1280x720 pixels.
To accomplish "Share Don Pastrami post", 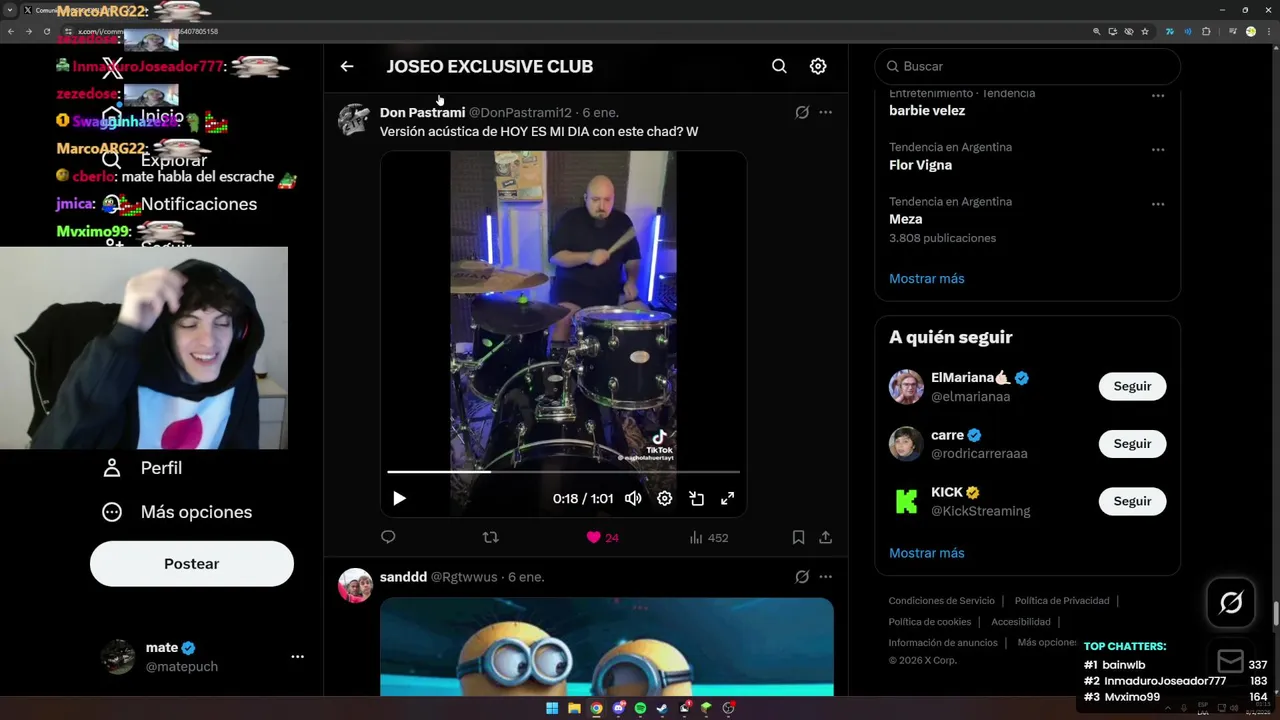I will (825, 537).
